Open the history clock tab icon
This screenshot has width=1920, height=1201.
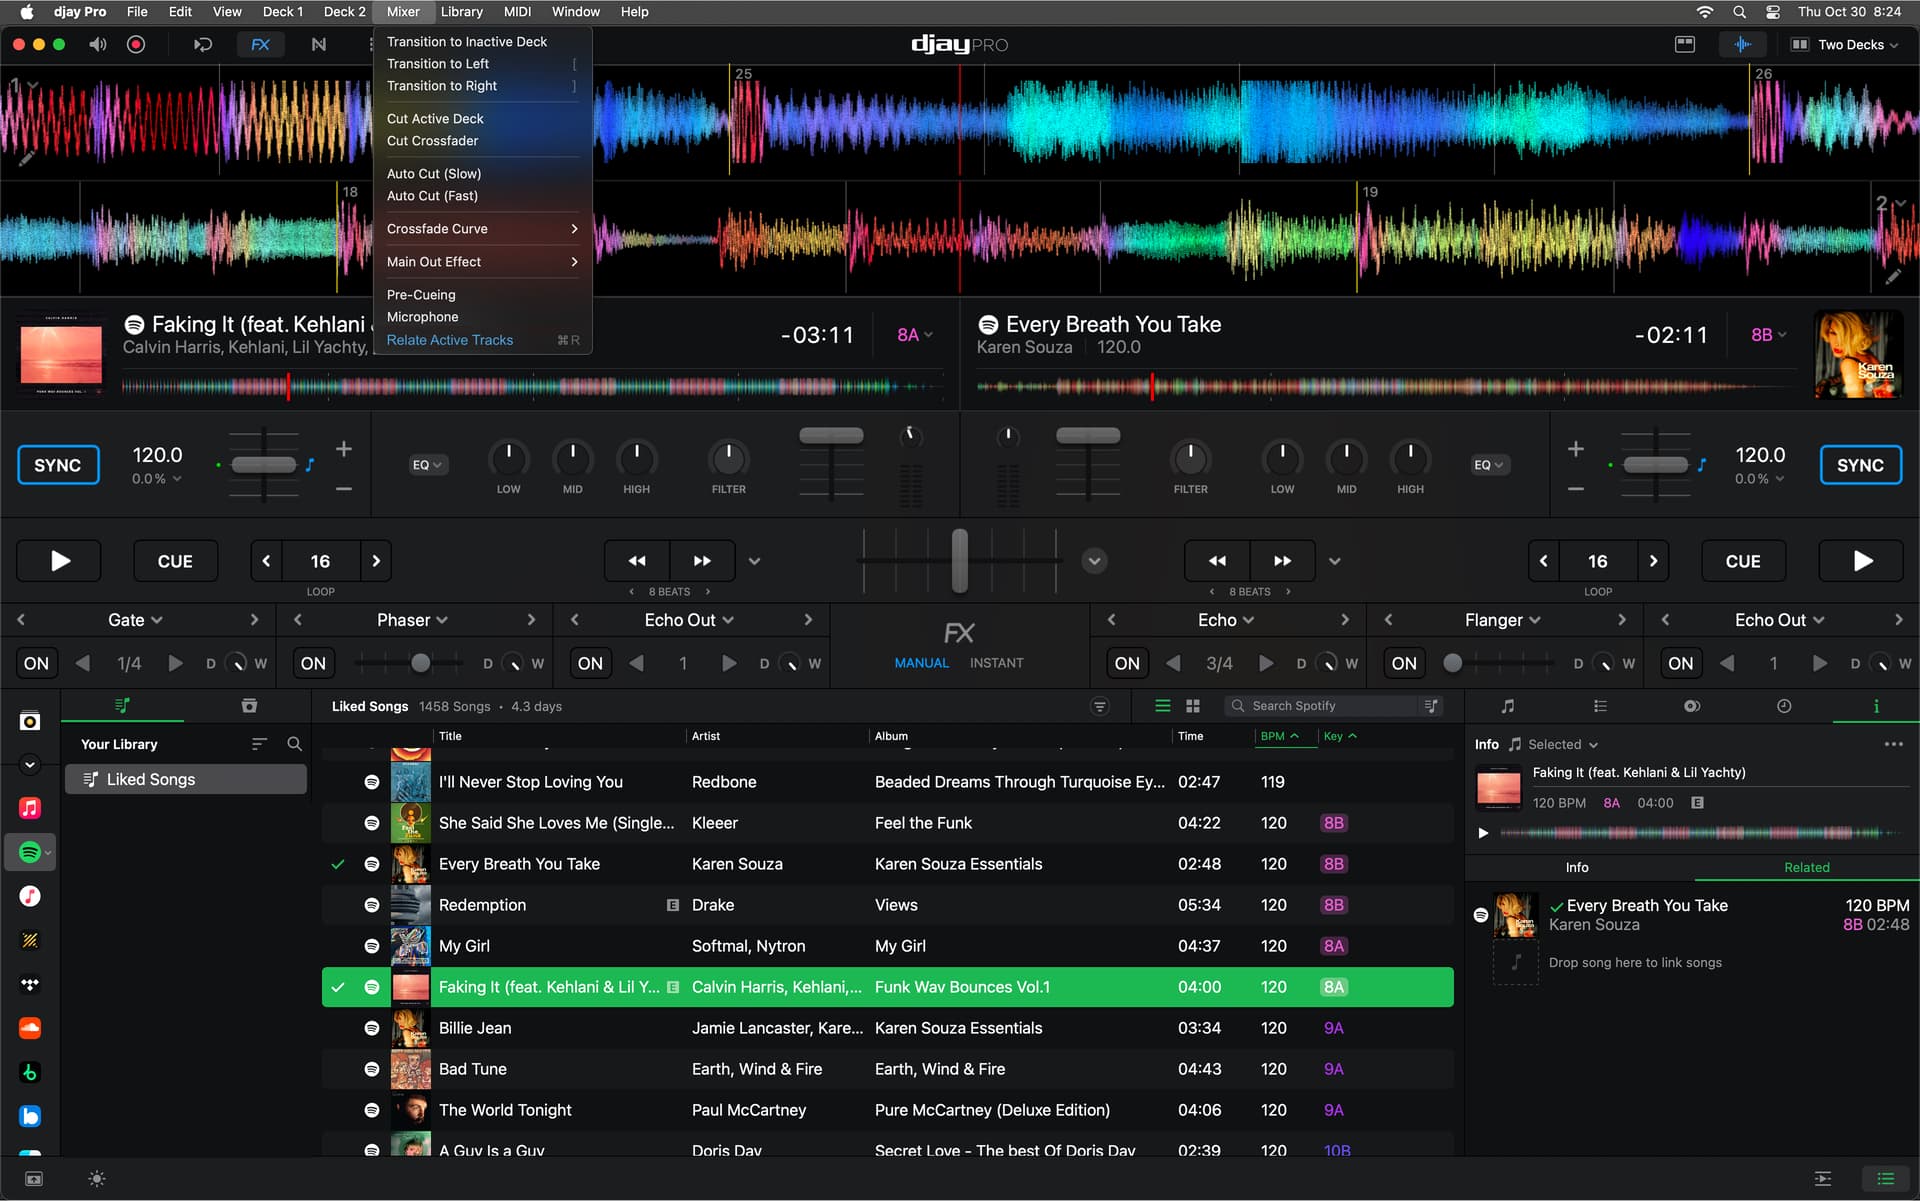click(x=1783, y=706)
